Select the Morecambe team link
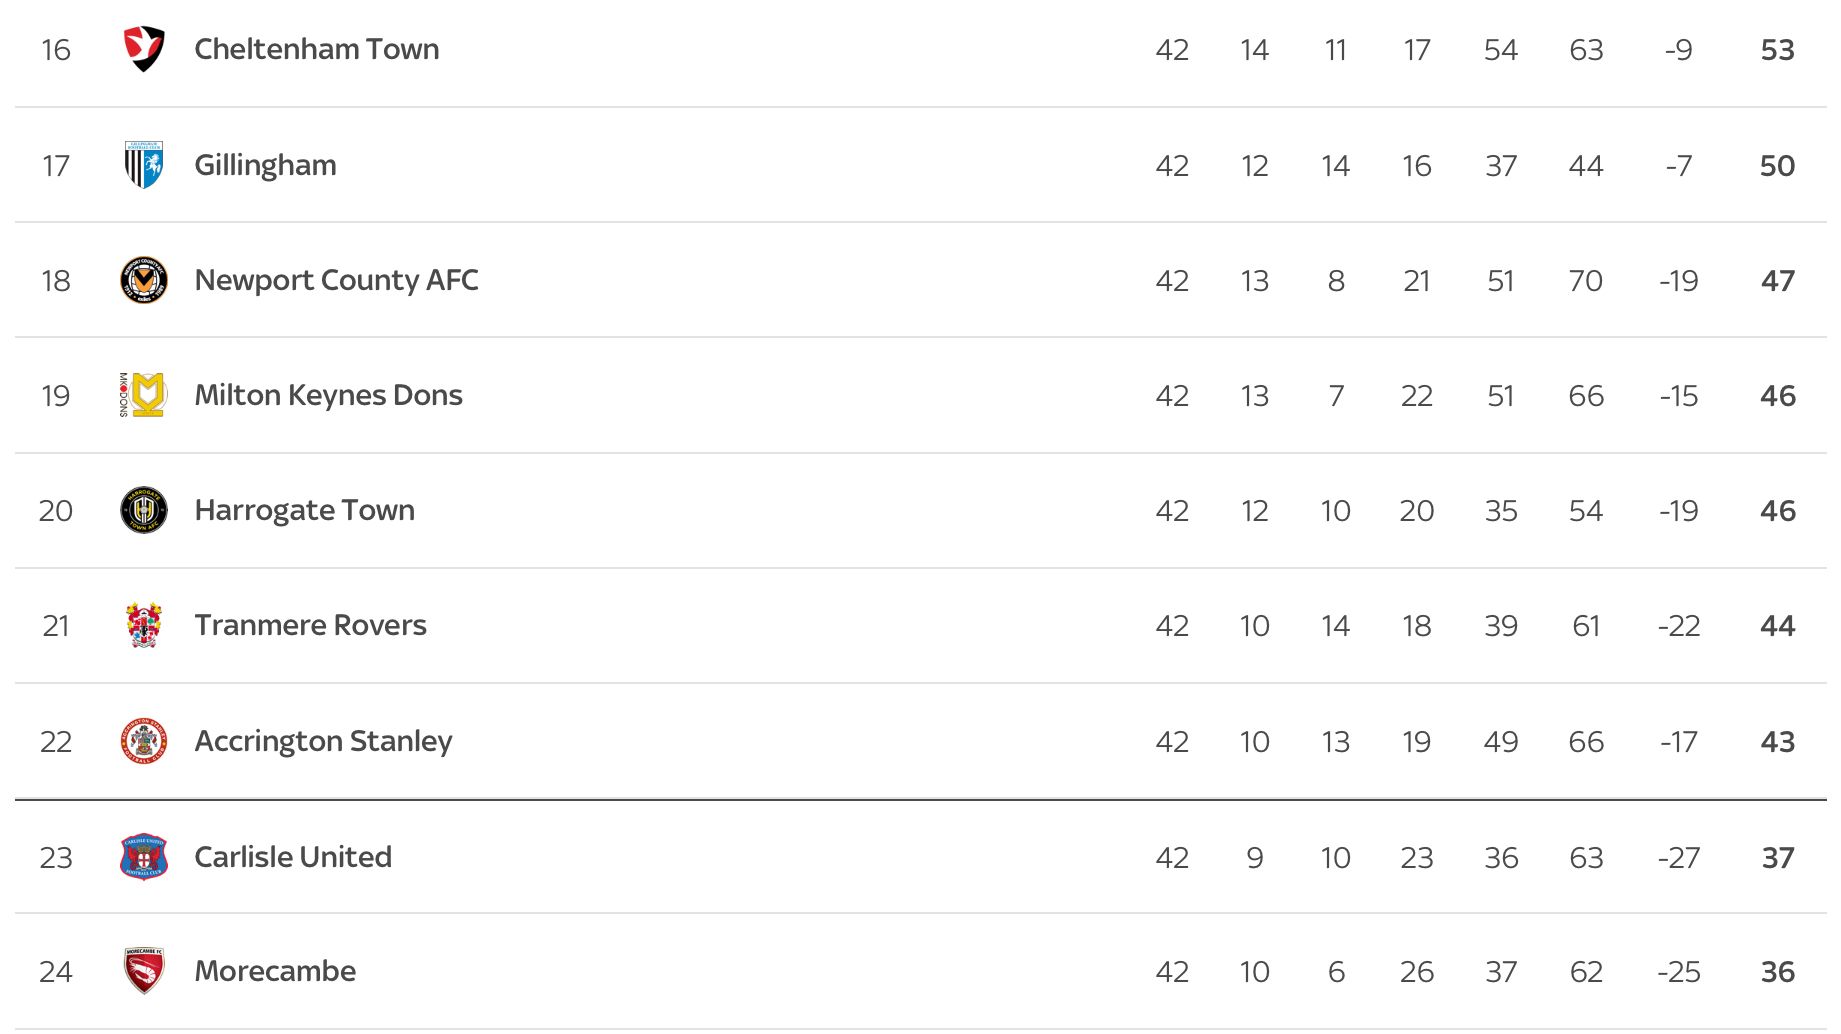This screenshot has width=1841, height=1034. tap(275, 971)
